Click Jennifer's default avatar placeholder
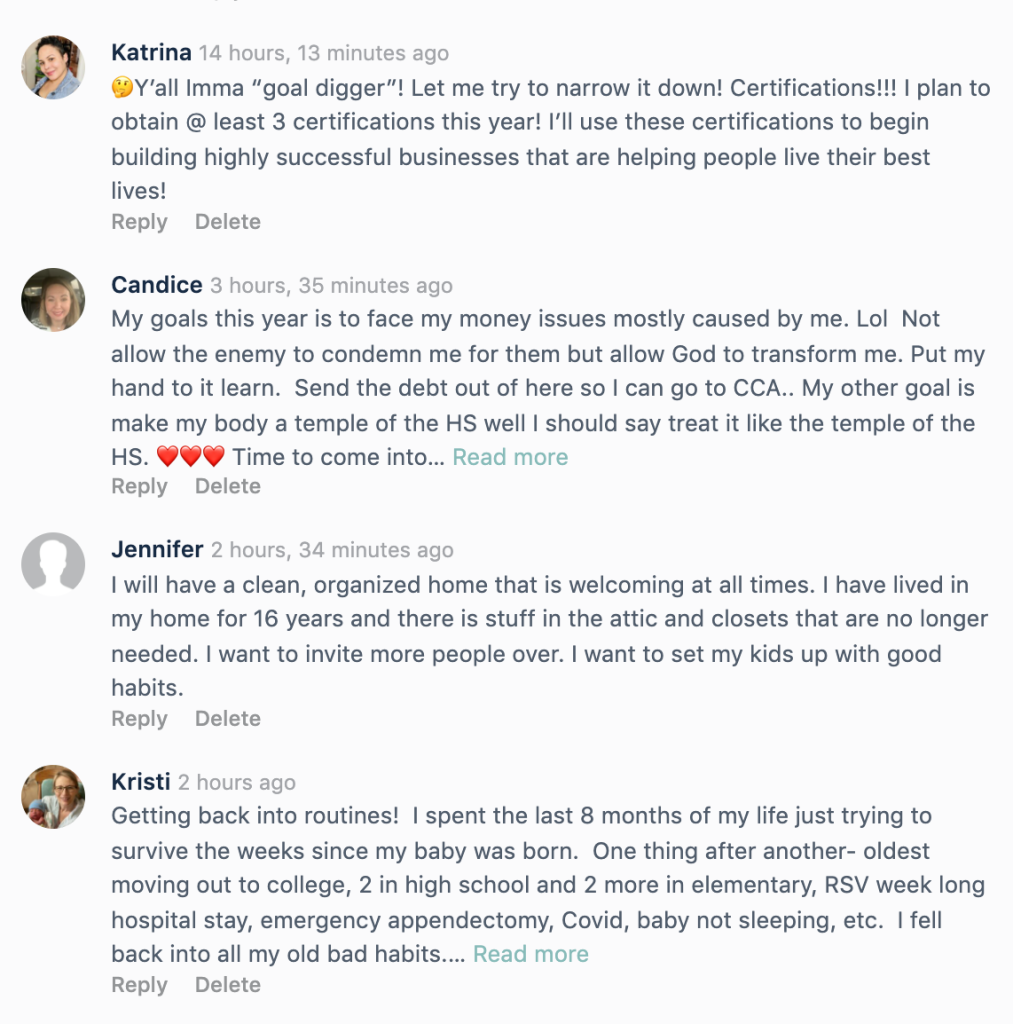Viewport: 1013px width, 1024px height. pyautogui.click(x=53, y=564)
